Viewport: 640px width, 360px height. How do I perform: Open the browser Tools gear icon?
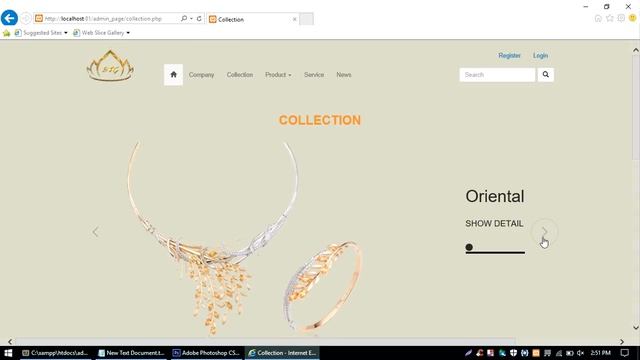[621, 18]
